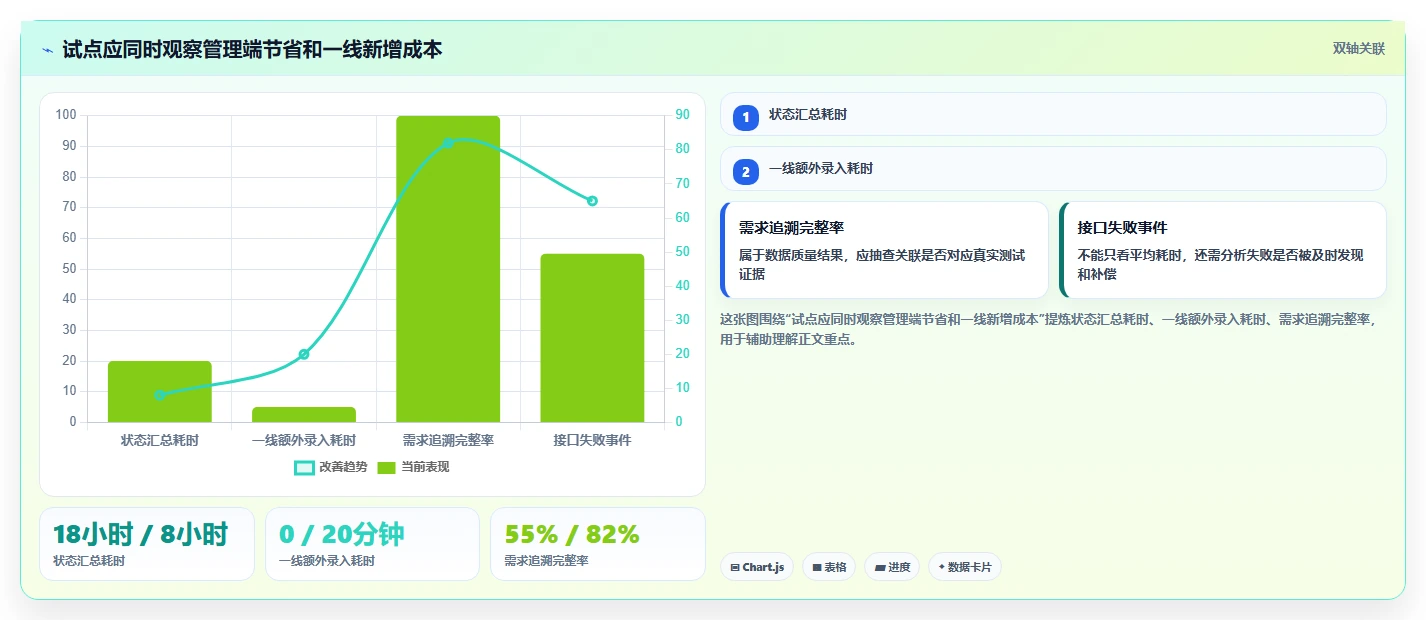Click the green 当前表现 legend swatch
The height and width of the screenshot is (620, 1426).
point(387,467)
